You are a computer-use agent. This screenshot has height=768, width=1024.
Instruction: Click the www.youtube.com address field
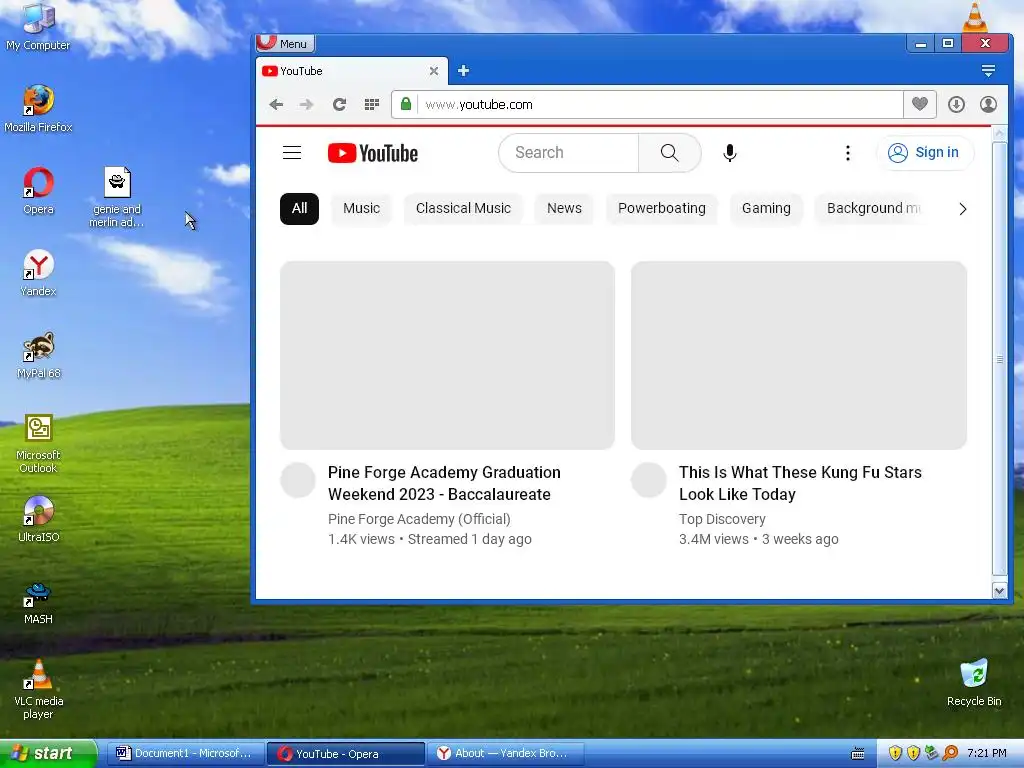660,104
